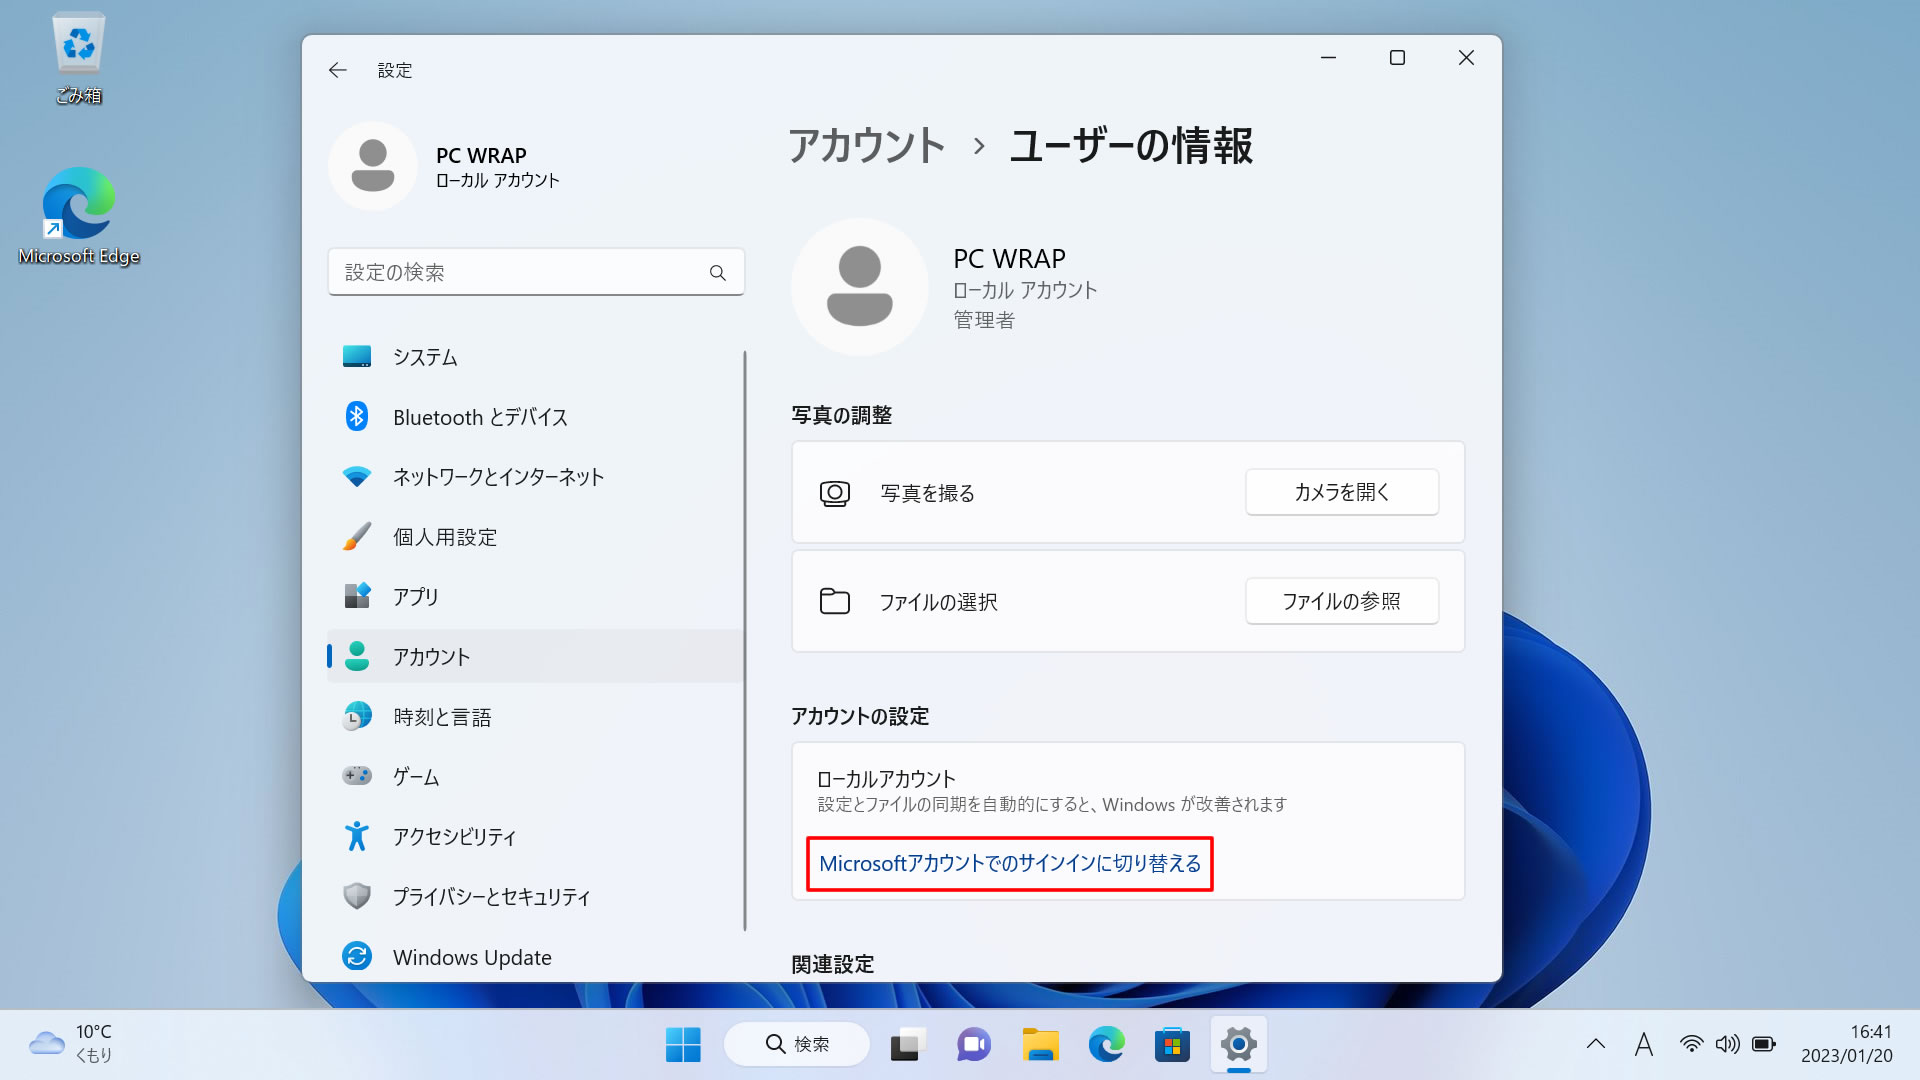
Task: Open the システム settings category
Action: (535, 357)
